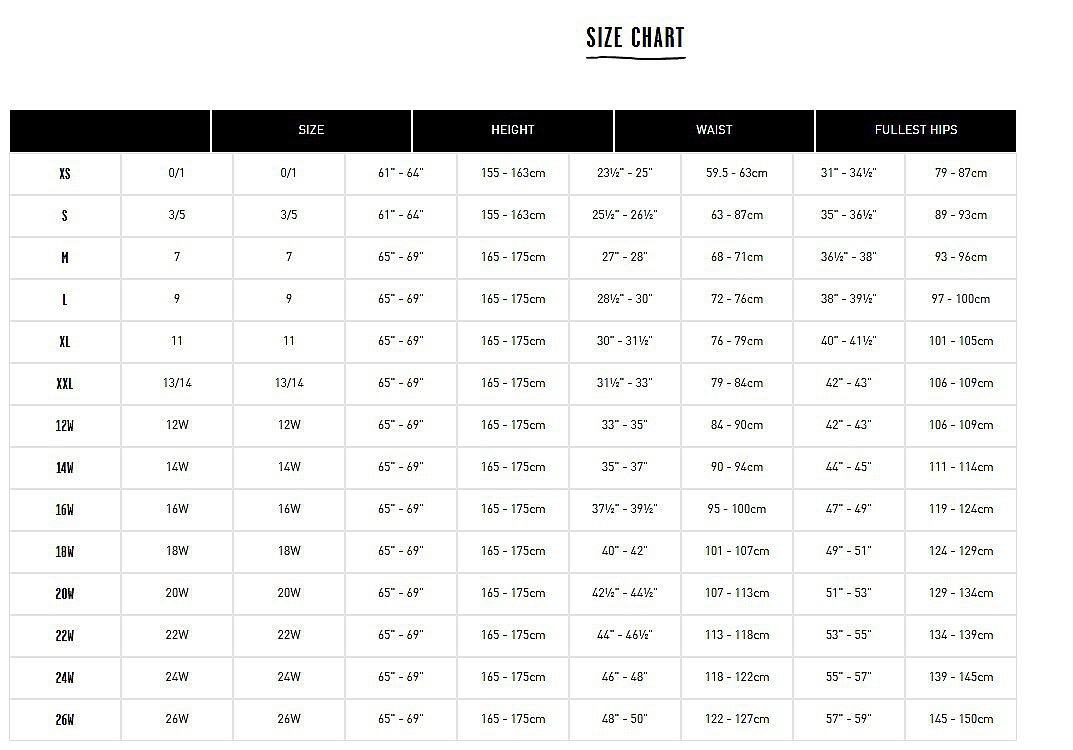Image resolution: width=1073 pixels, height=750 pixels.
Task: Click the 44" - 45" hips cell
Action: (x=849, y=467)
